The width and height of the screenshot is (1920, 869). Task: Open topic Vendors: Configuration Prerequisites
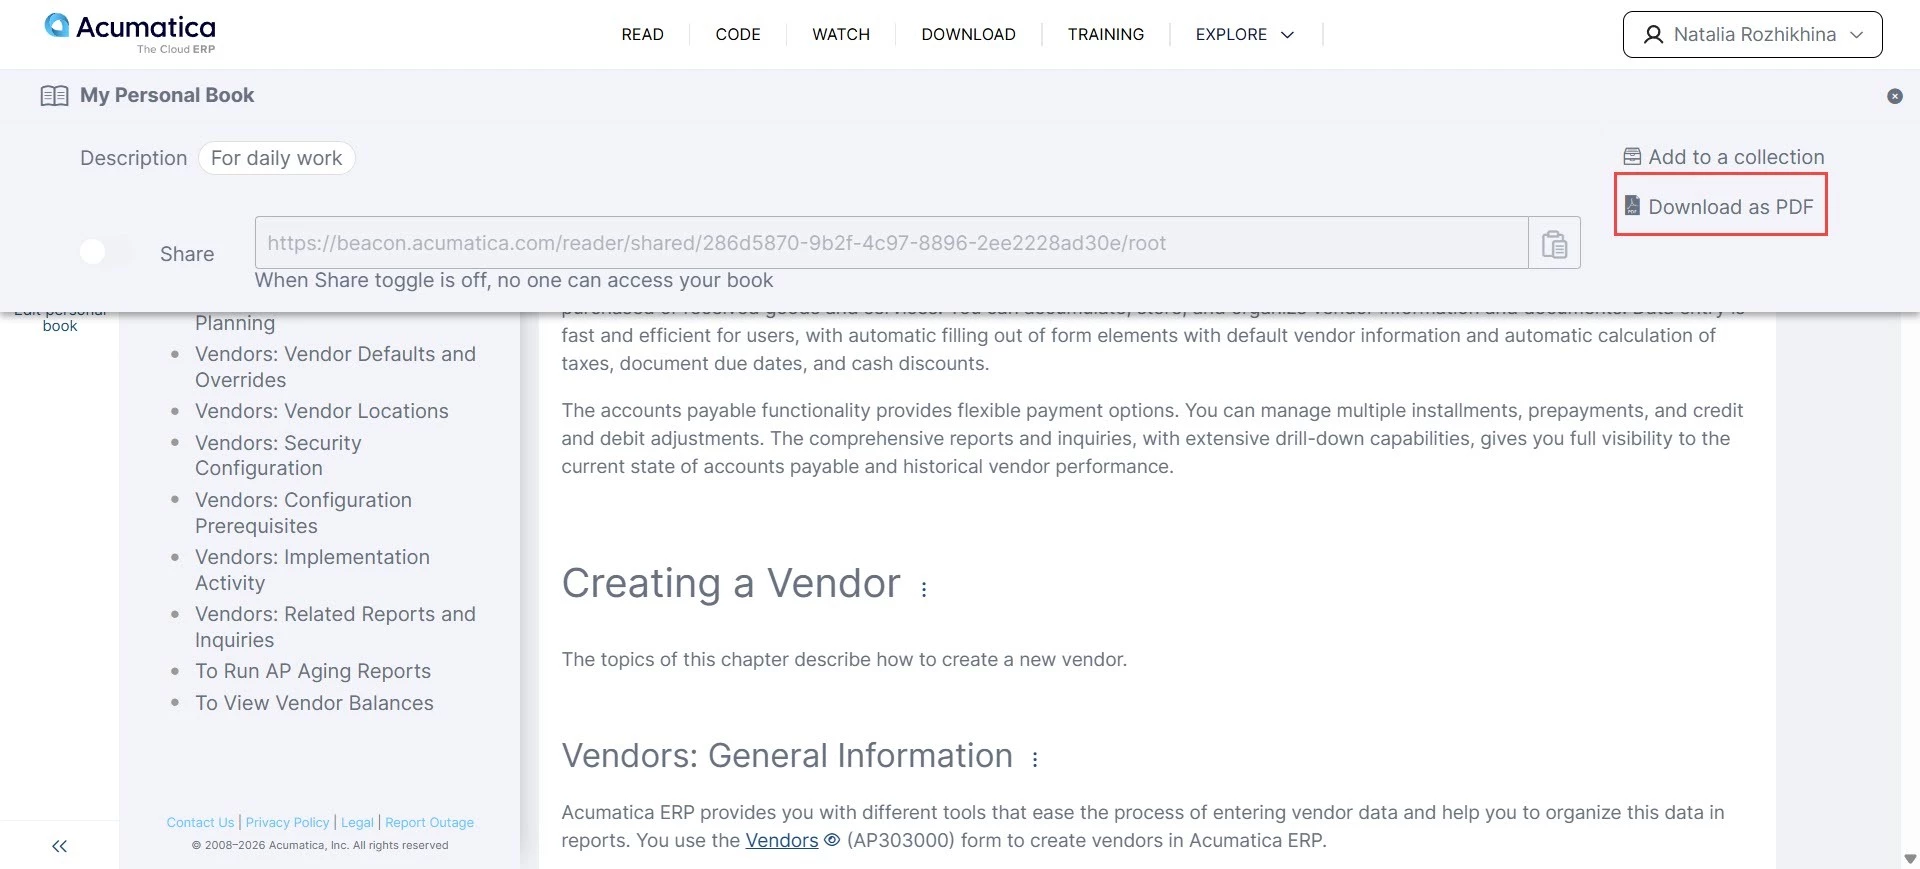(303, 513)
